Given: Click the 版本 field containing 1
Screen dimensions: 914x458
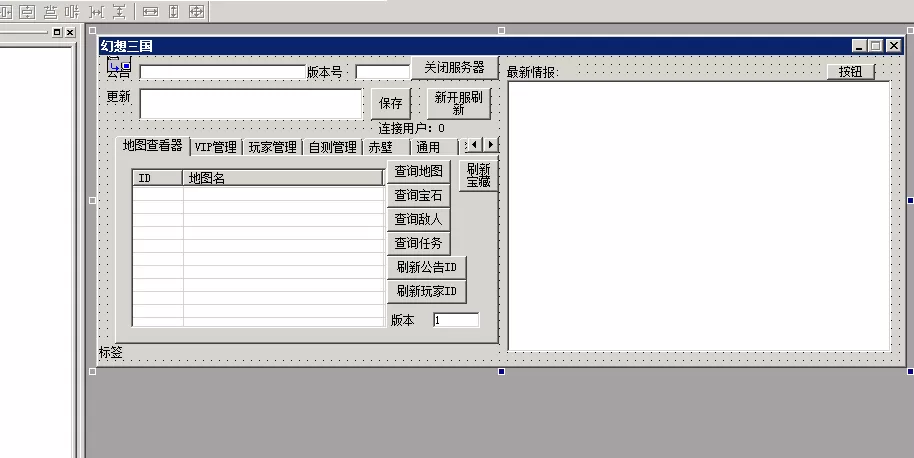Looking at the screenshot, I should click(x=456, y=320).
